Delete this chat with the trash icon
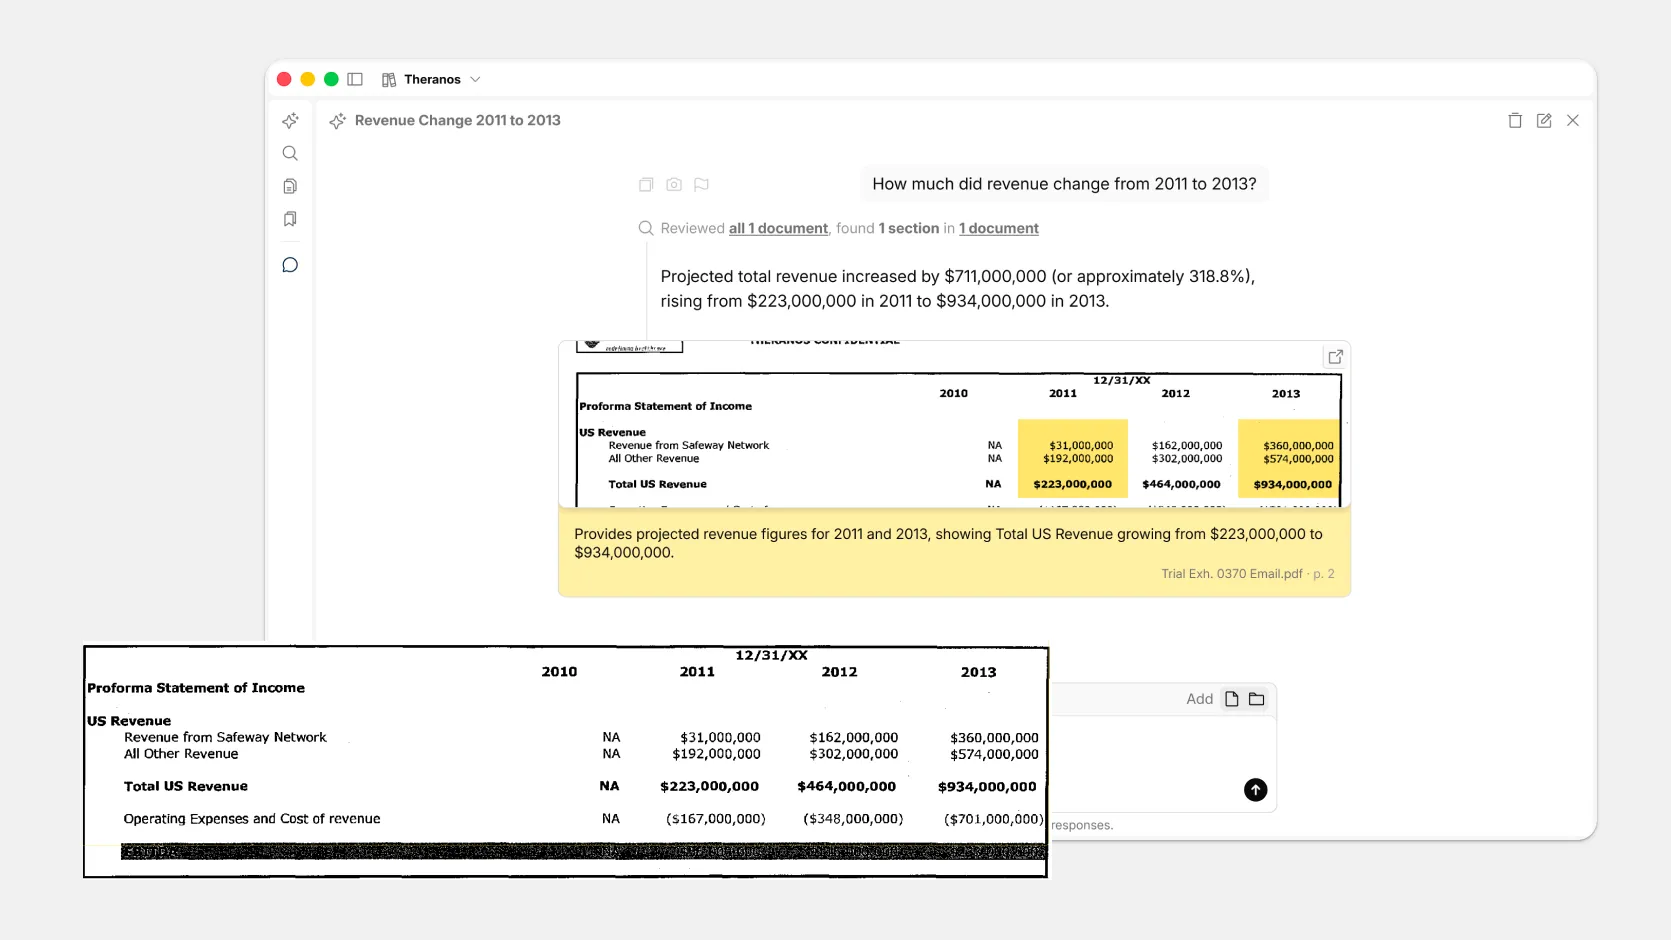The width and height of the screenshot is (1671, 940). 1515,120
